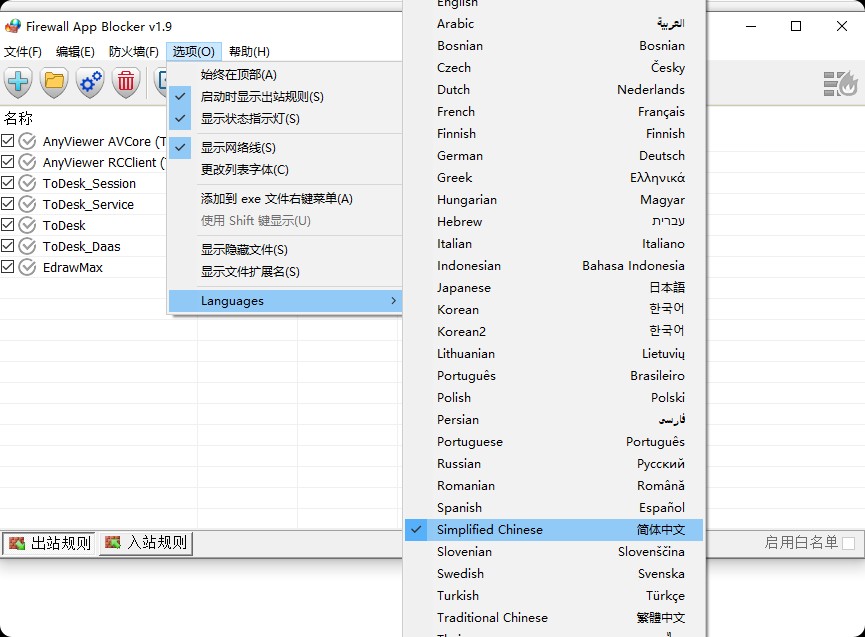Click the Firewall App Blocker title bar icon
865x637 pixels.
coord(12,28)
